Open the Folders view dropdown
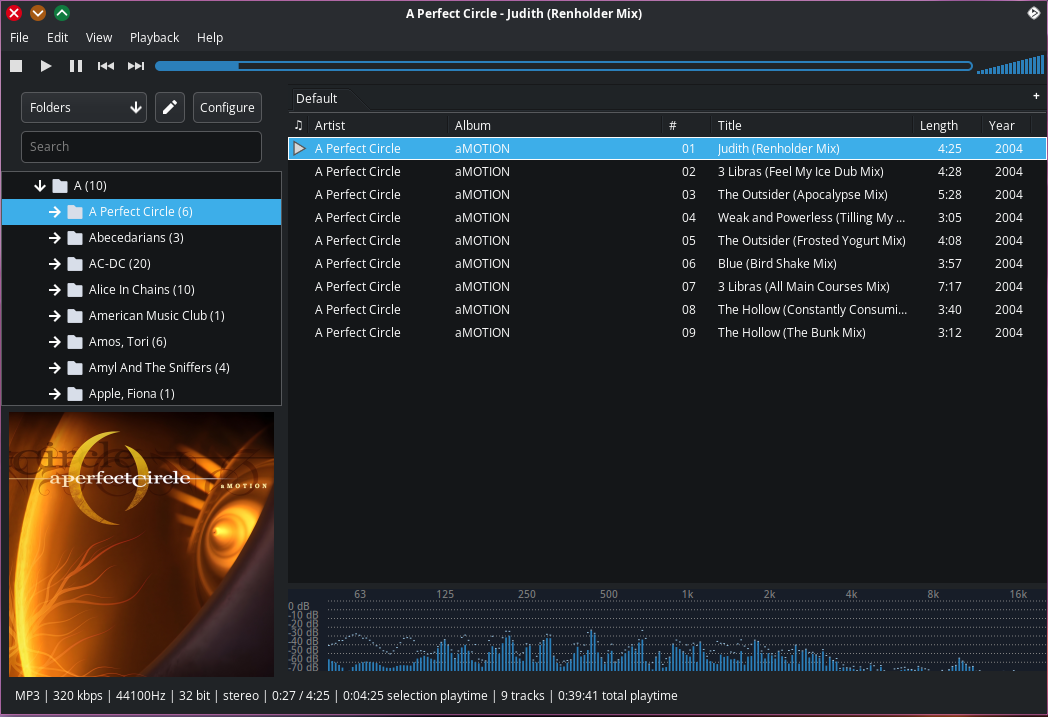 tap(84, 107)
